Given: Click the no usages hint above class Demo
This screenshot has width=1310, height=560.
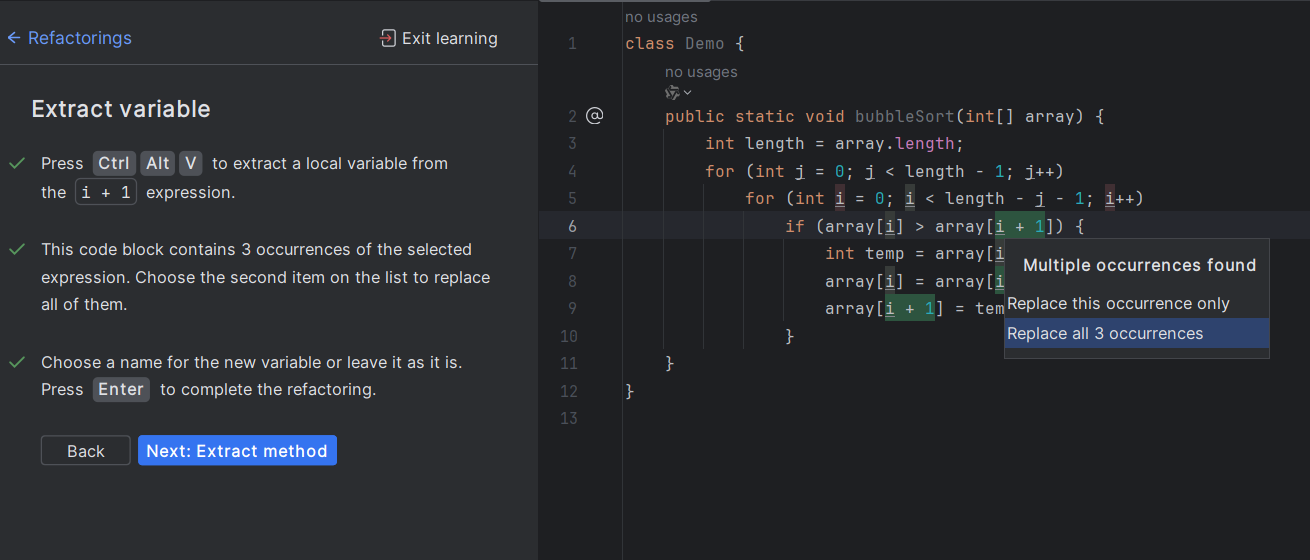Looking at the screenshot, I should click(x=661, y=16).
